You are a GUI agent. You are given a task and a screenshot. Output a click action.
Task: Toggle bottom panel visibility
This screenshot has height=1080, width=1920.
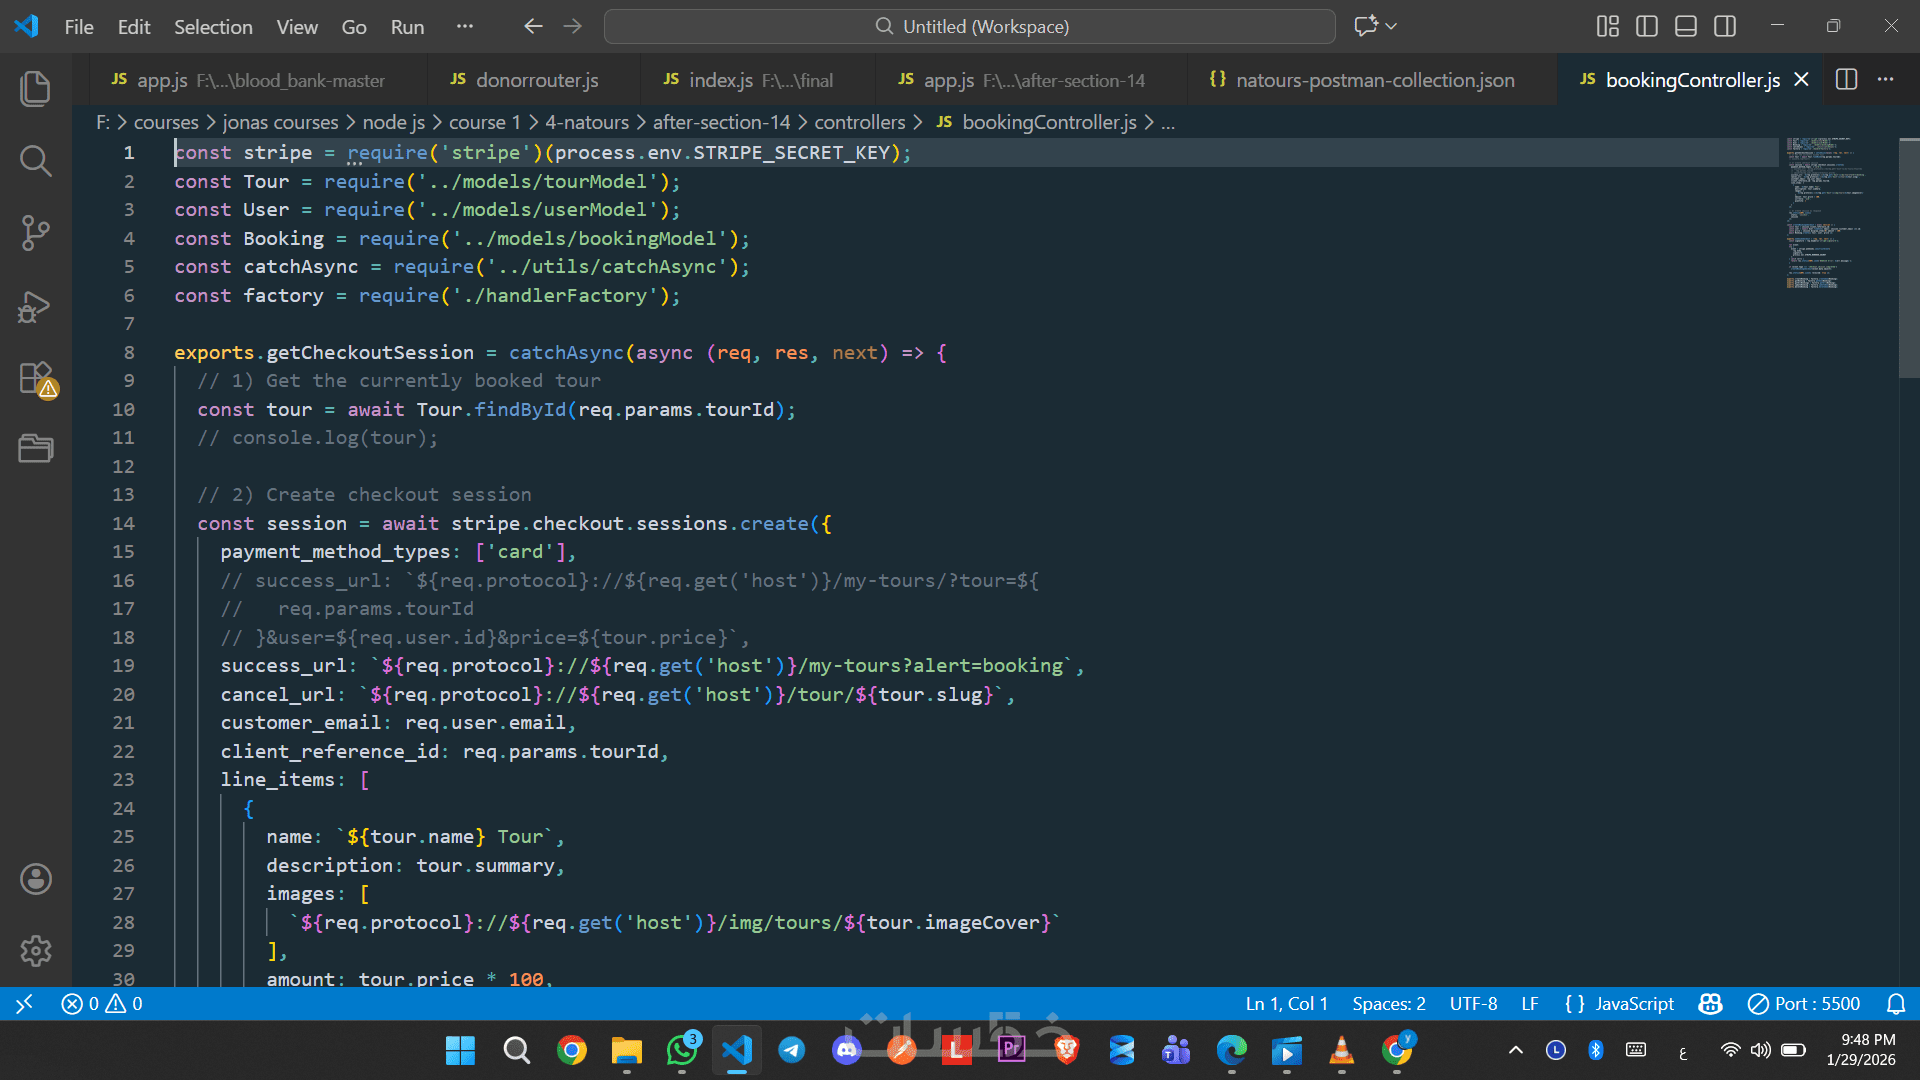pos(1686,27)
